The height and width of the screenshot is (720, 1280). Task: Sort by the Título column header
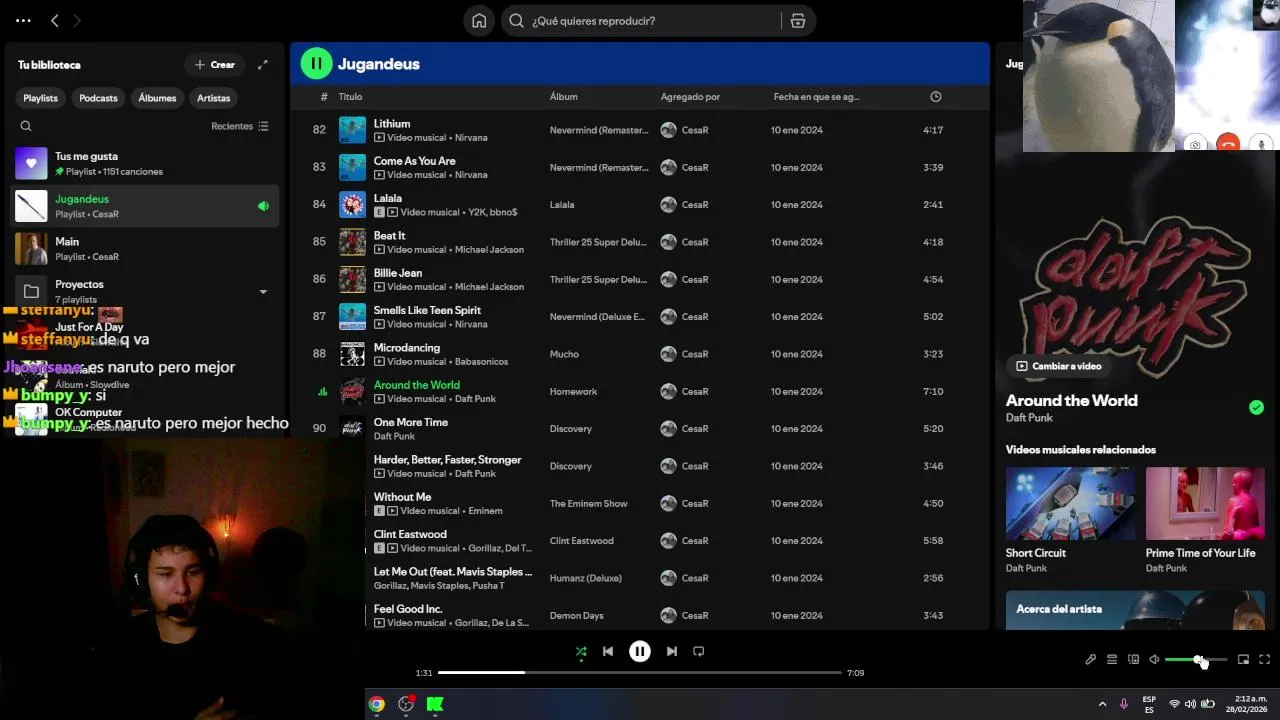(350, 97)
